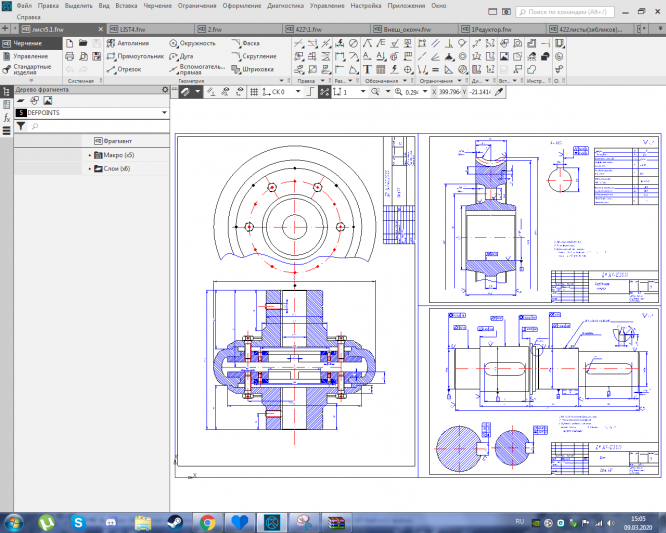Open the DEFPOINTS layer dropdown
The width and height of the screenshot is (666, 533).
click(163, 114)
